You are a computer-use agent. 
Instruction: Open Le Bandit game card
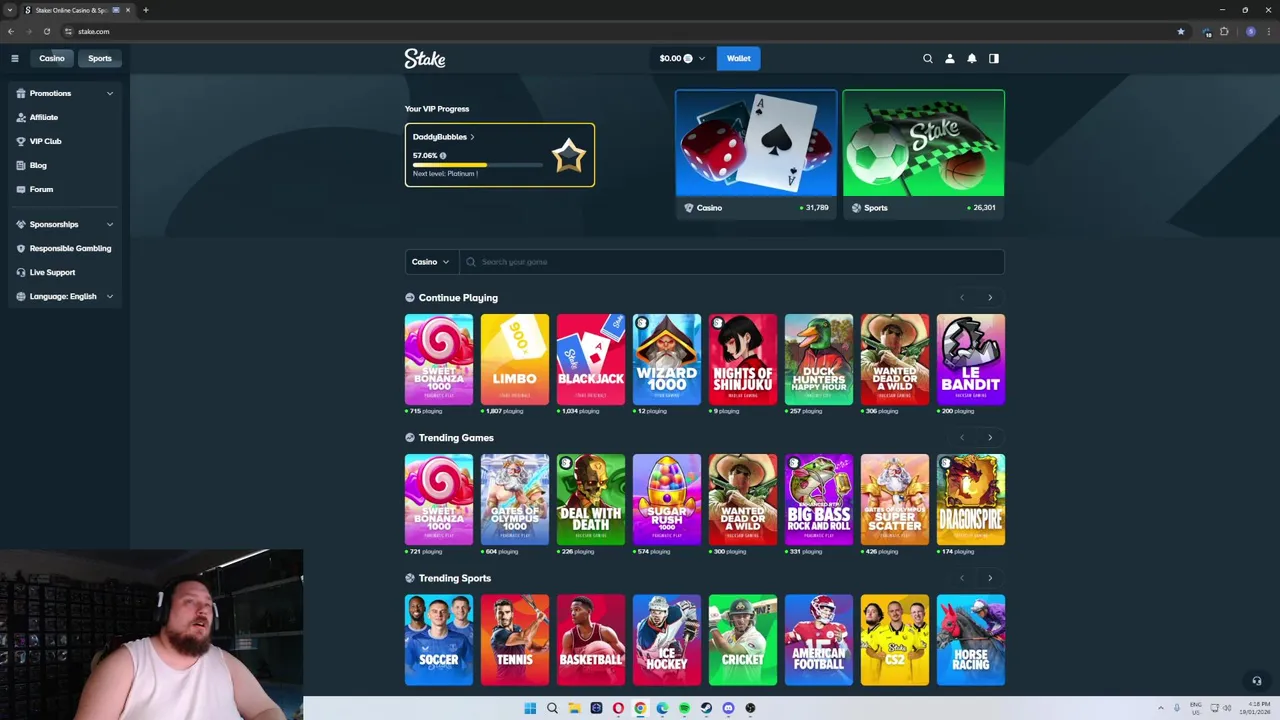(x=971, y=359)
